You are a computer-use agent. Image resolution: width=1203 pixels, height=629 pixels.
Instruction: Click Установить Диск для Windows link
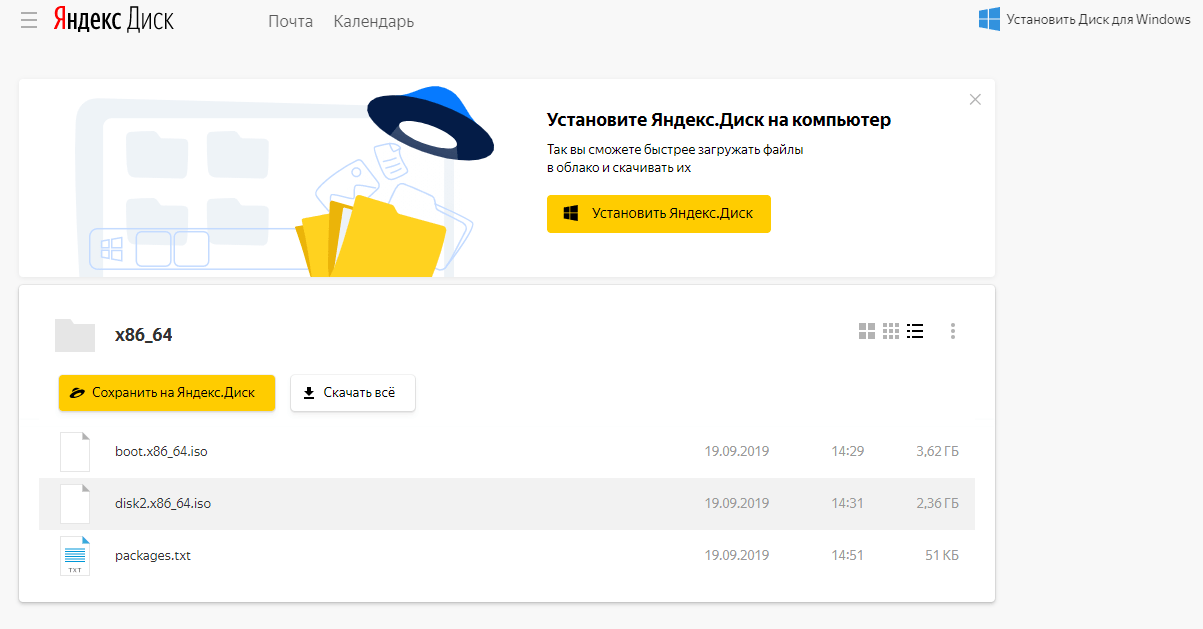tap(1098, 19)
